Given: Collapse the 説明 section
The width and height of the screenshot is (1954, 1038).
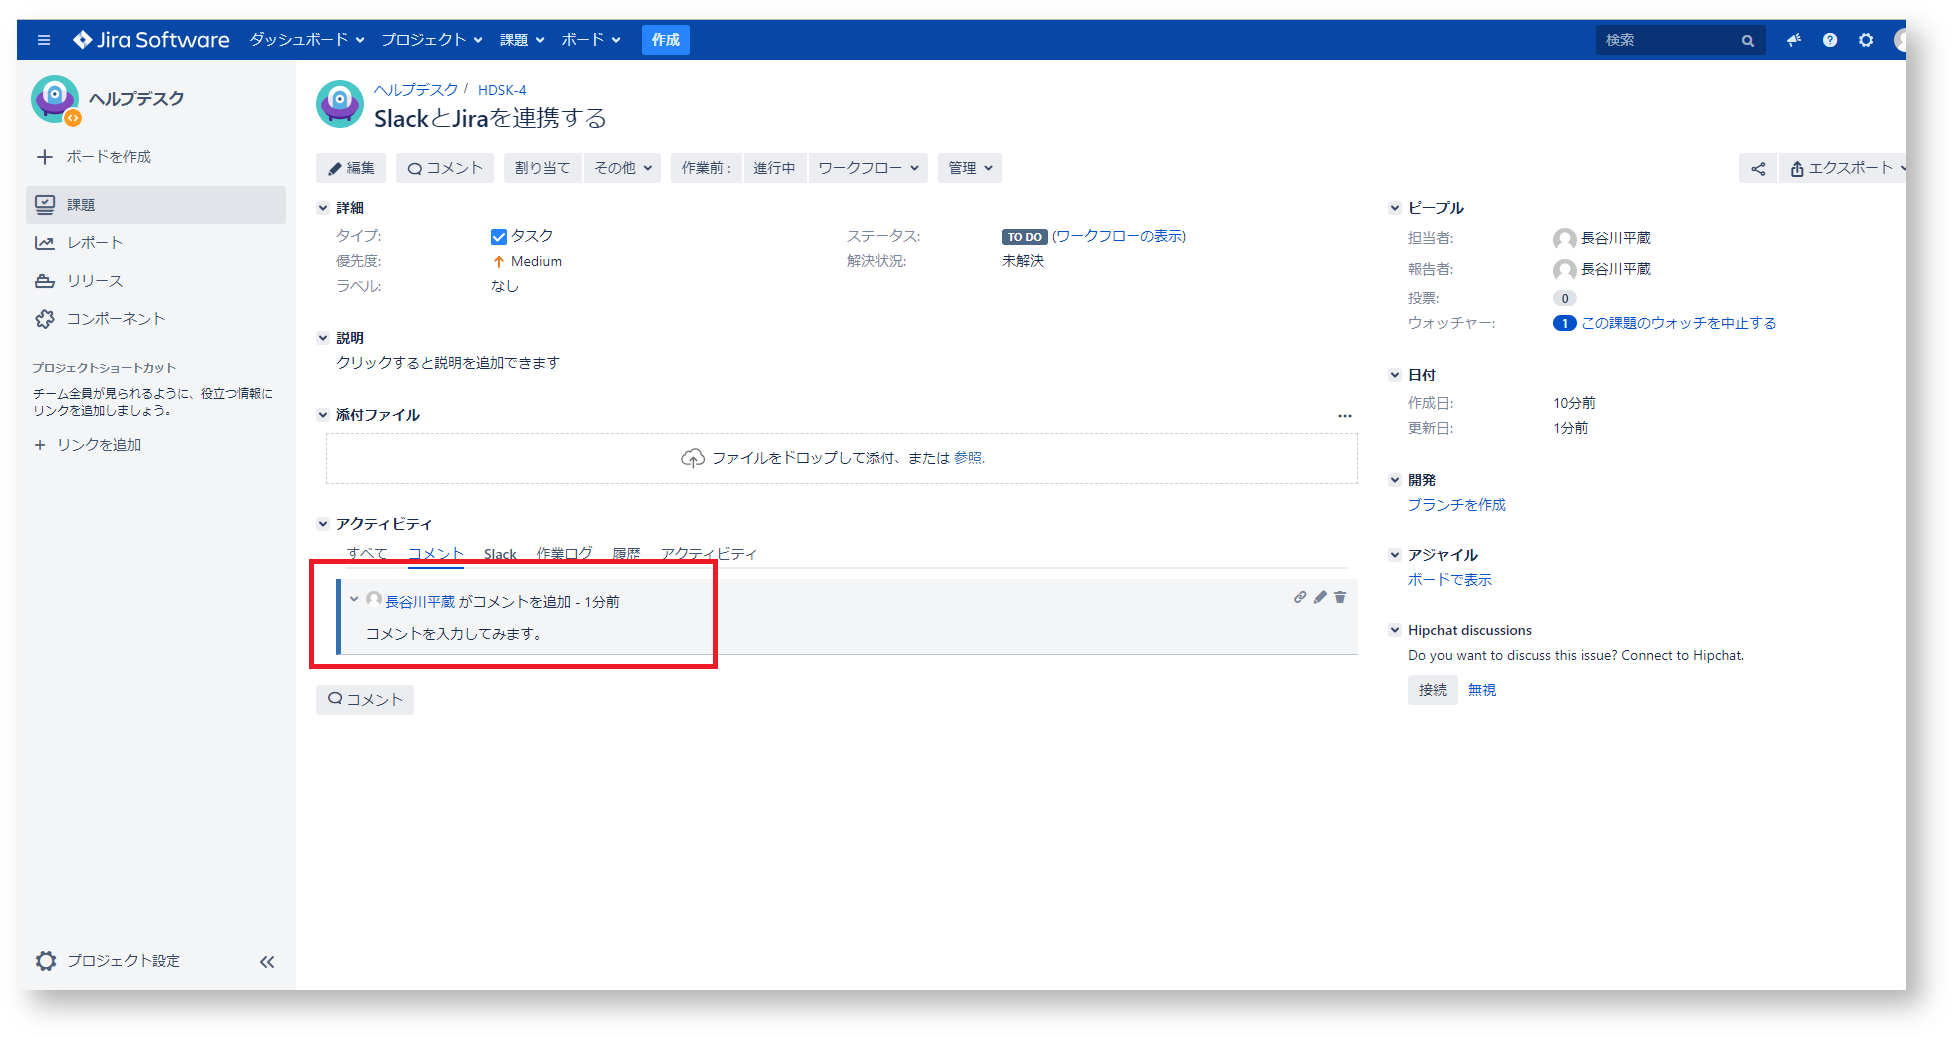Looking at the screenshot, I should (x=323, y=338).
